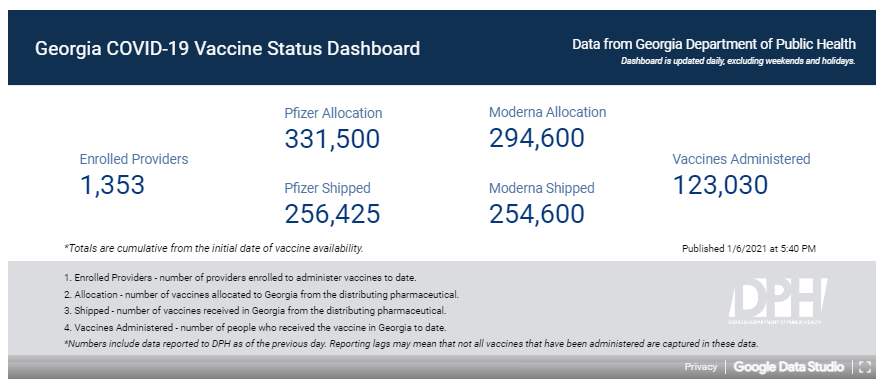Click the Moderna Shipped value 254,600

click(537, 213)
